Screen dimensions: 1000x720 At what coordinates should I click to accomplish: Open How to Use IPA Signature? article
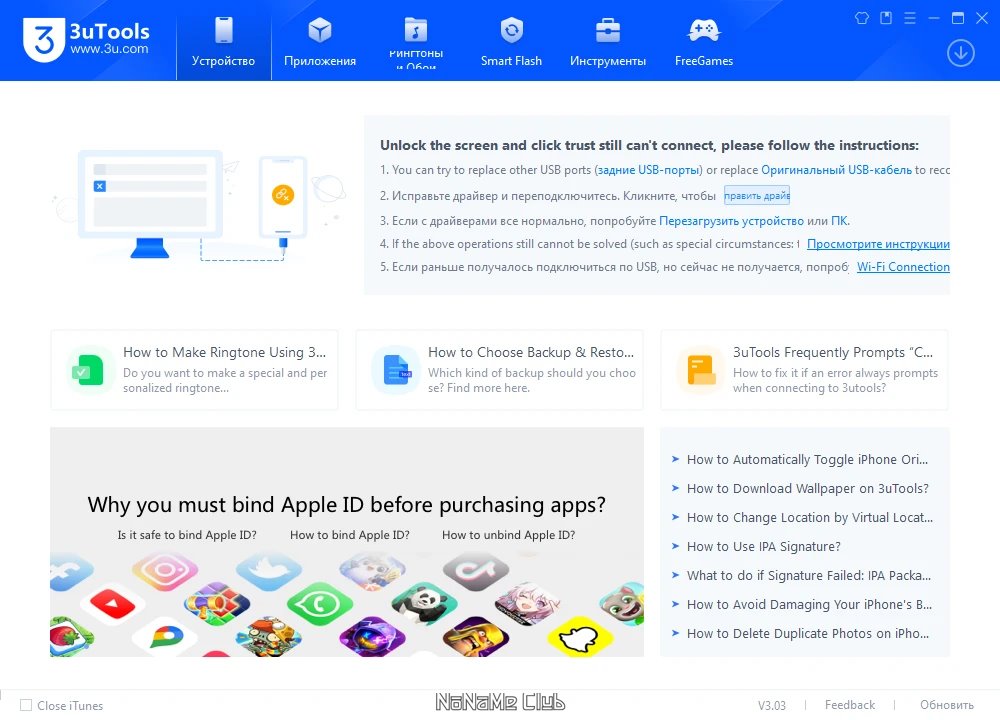pyautogui.click(x=763, y=547)
